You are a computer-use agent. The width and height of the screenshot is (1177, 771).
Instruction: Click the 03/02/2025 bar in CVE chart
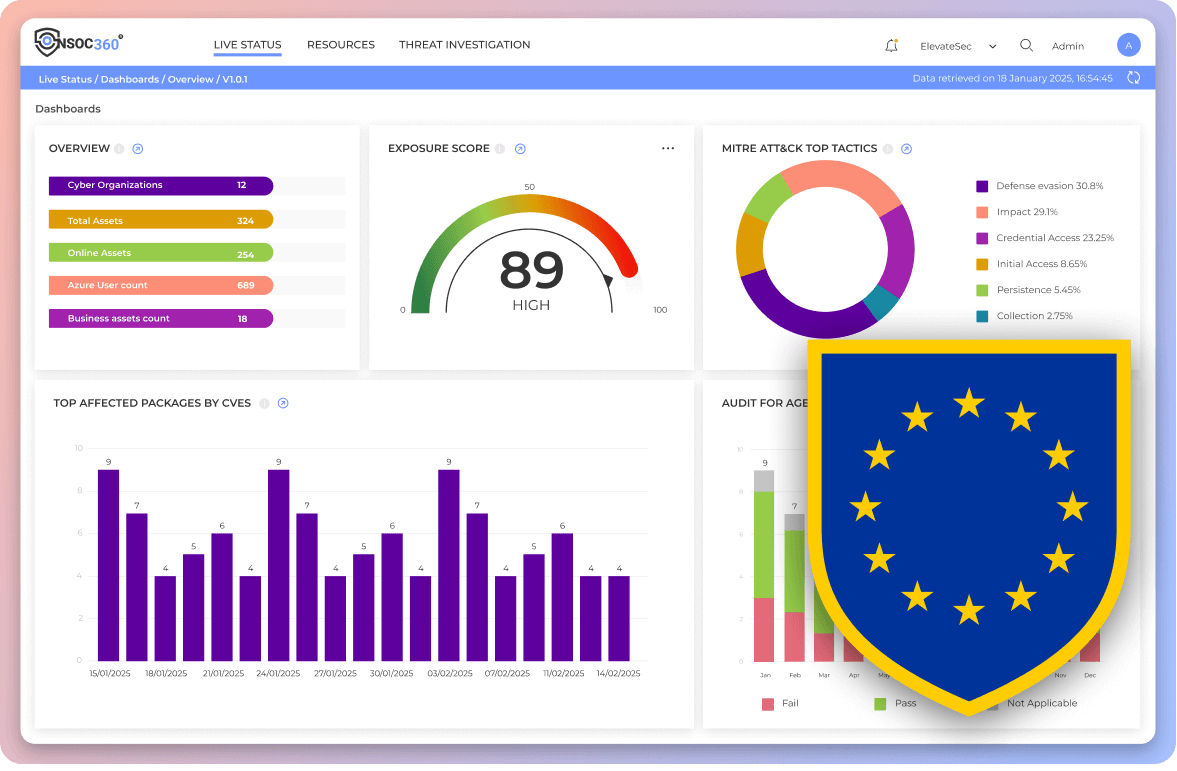[x=449, y=565]
